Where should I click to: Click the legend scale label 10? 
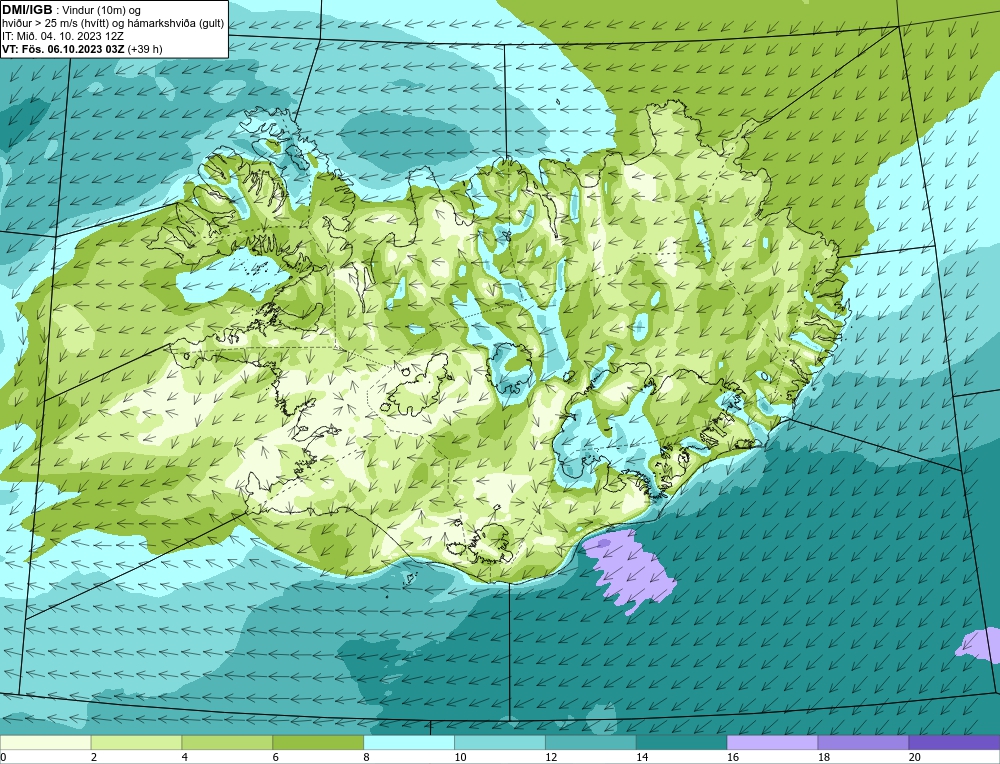[460, 757]
